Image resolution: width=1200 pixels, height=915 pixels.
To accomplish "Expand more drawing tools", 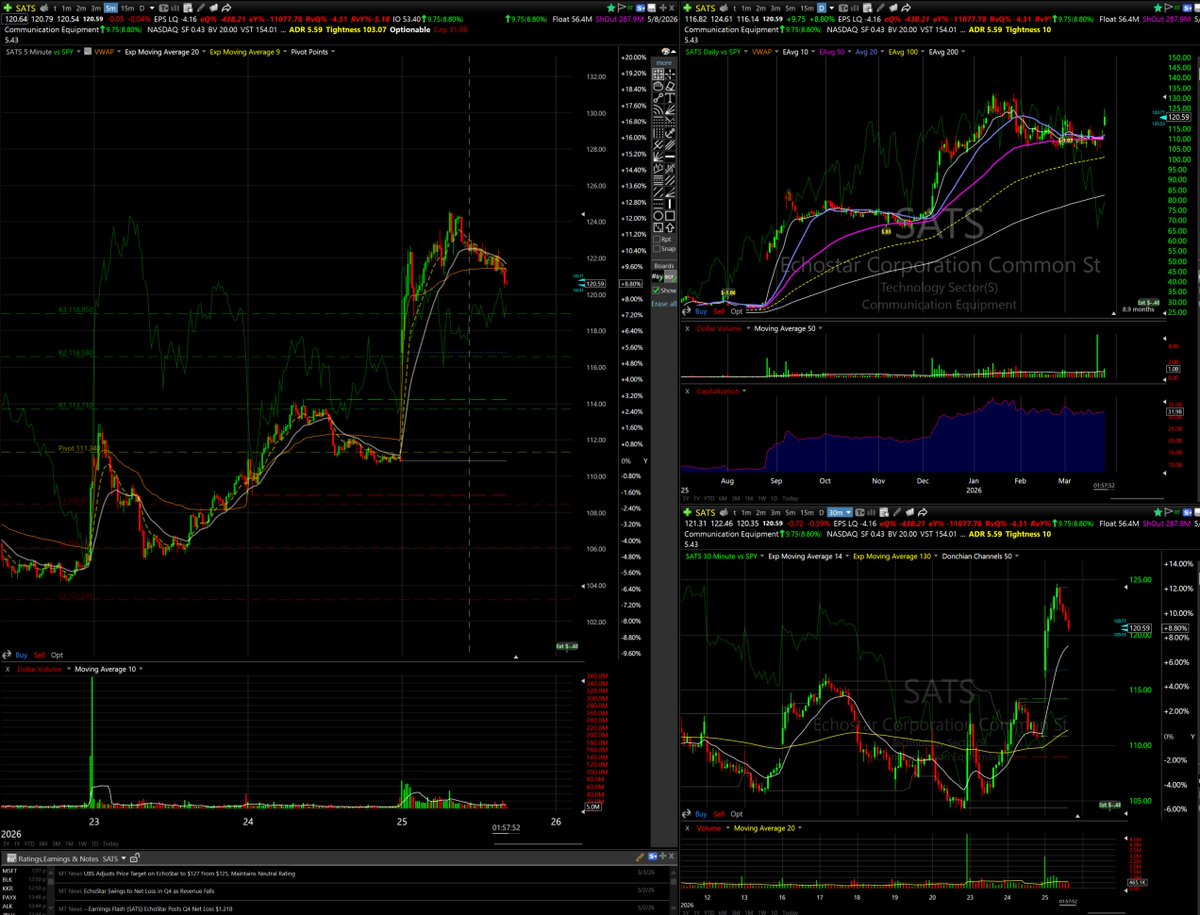I will (664, 63).
